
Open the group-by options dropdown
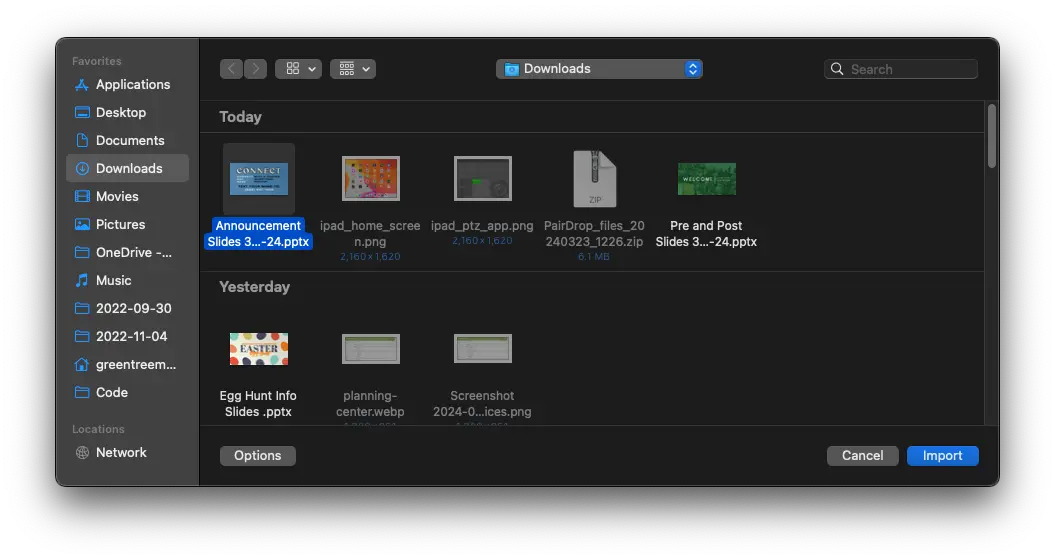[353, 69]
